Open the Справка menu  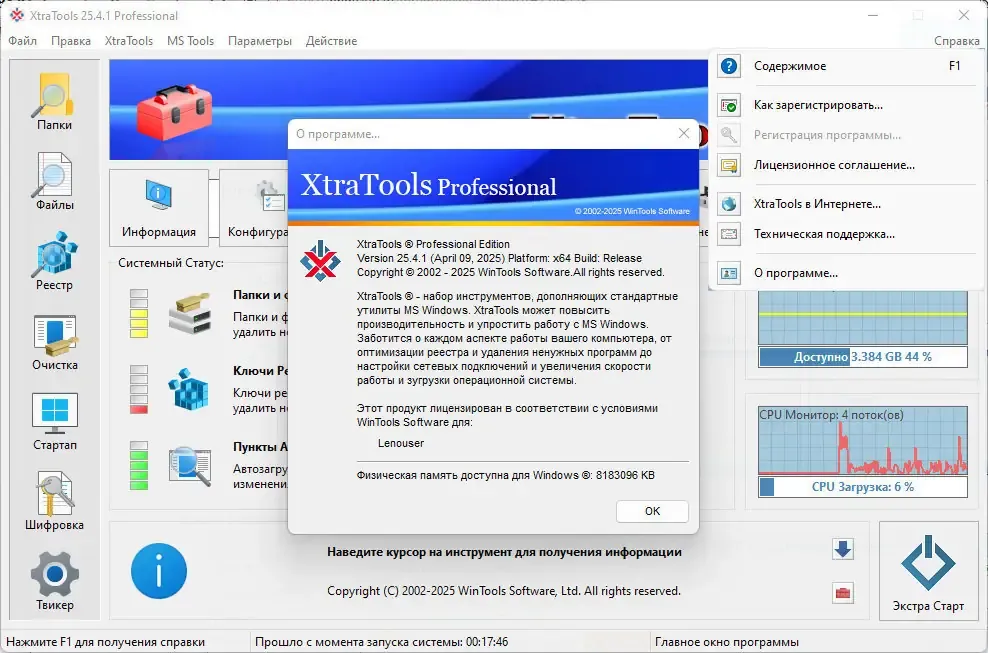956,41
